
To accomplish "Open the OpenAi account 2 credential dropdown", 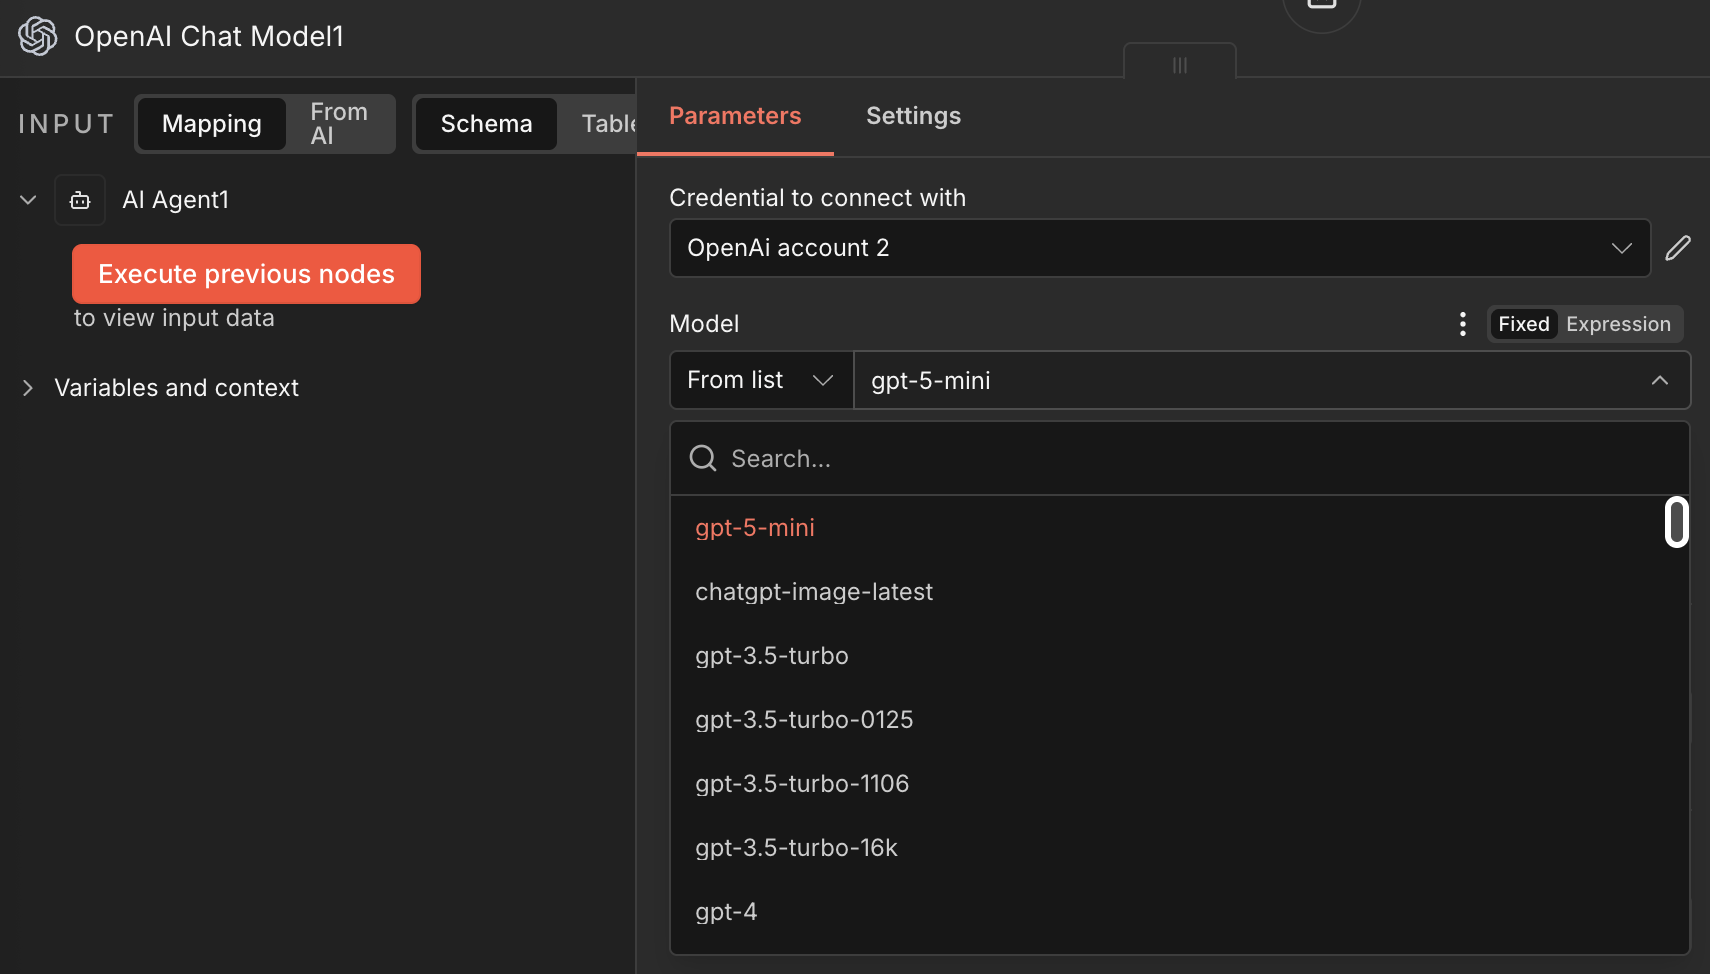I will pos(1160,248).
